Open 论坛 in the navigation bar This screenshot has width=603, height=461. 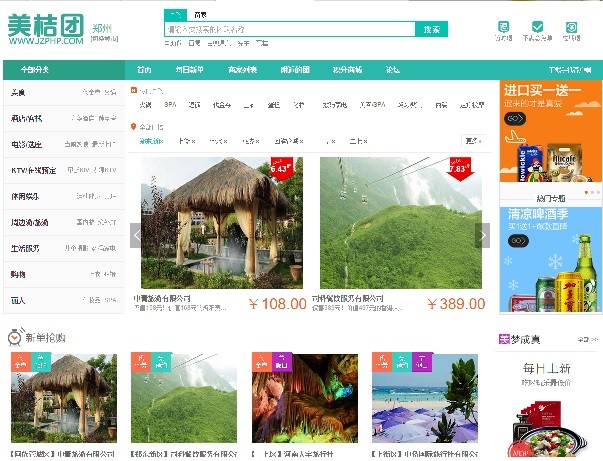tap(393, 70)
